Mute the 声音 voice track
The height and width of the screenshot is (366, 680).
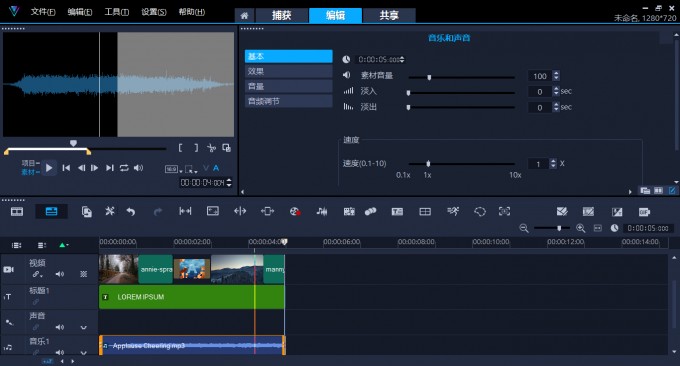[x=60, y=327]
